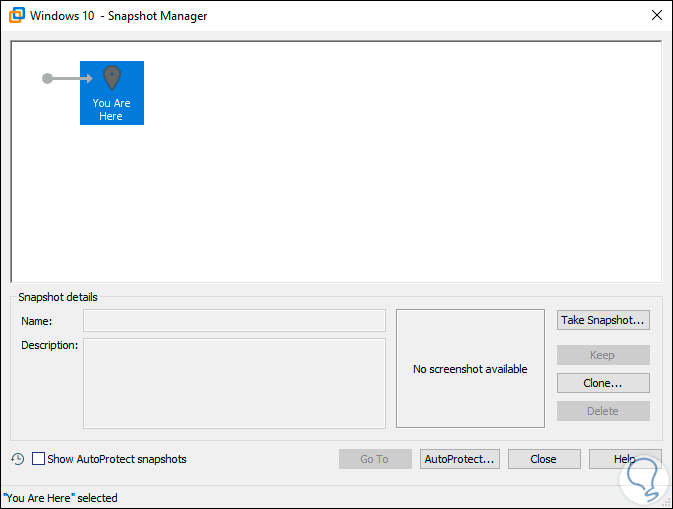
Task: Click the VMware icon in title bar
Action: 17,15
